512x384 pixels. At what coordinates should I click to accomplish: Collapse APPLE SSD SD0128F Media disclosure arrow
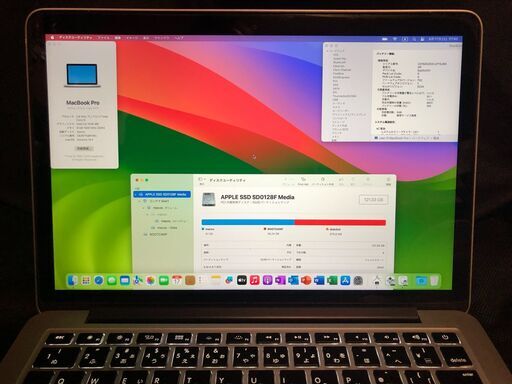[x=136, y=194]
